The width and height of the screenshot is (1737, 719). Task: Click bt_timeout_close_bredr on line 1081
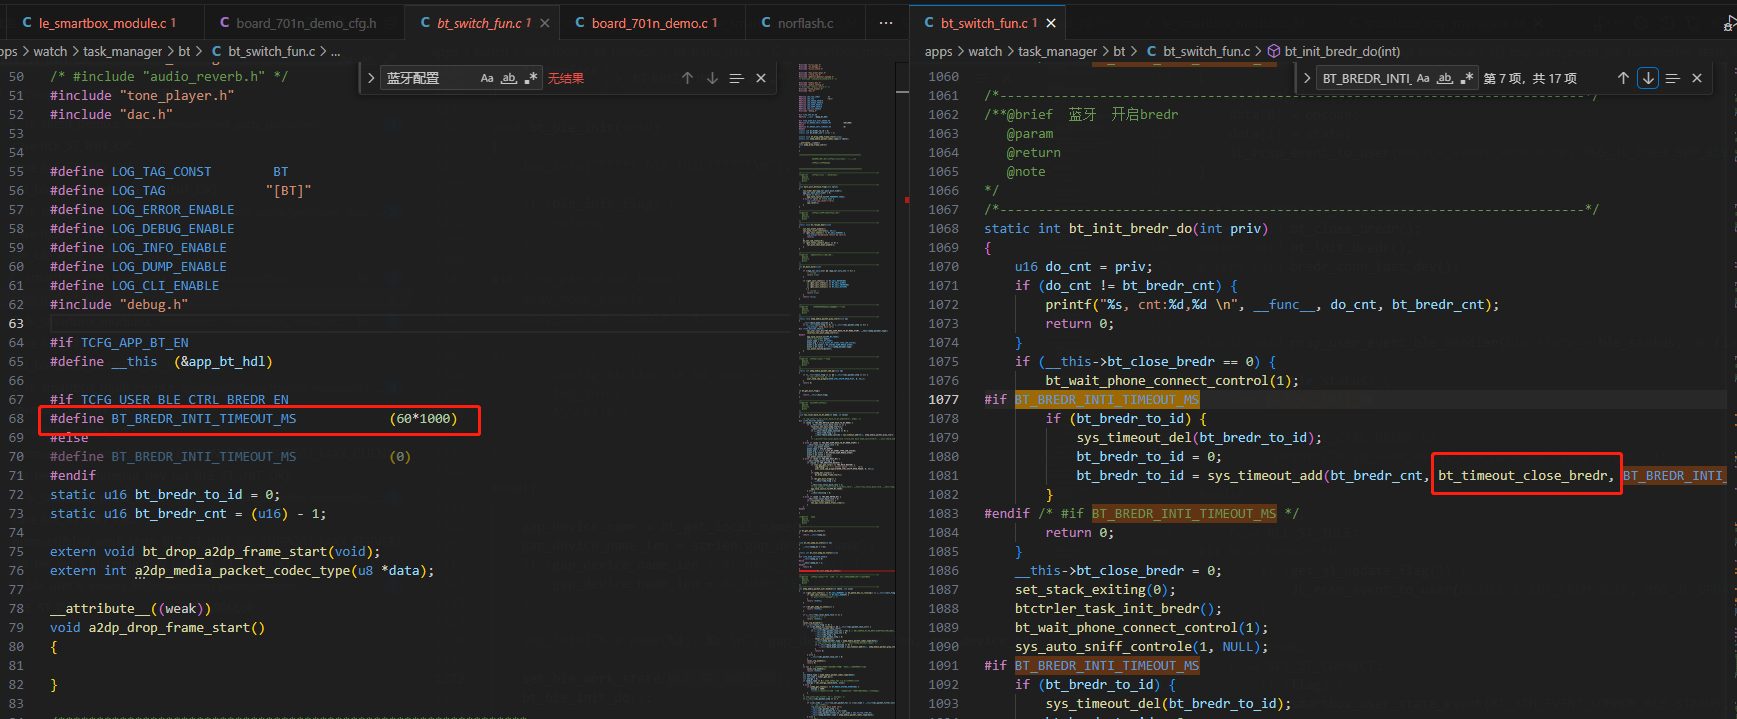[1522, 475]
